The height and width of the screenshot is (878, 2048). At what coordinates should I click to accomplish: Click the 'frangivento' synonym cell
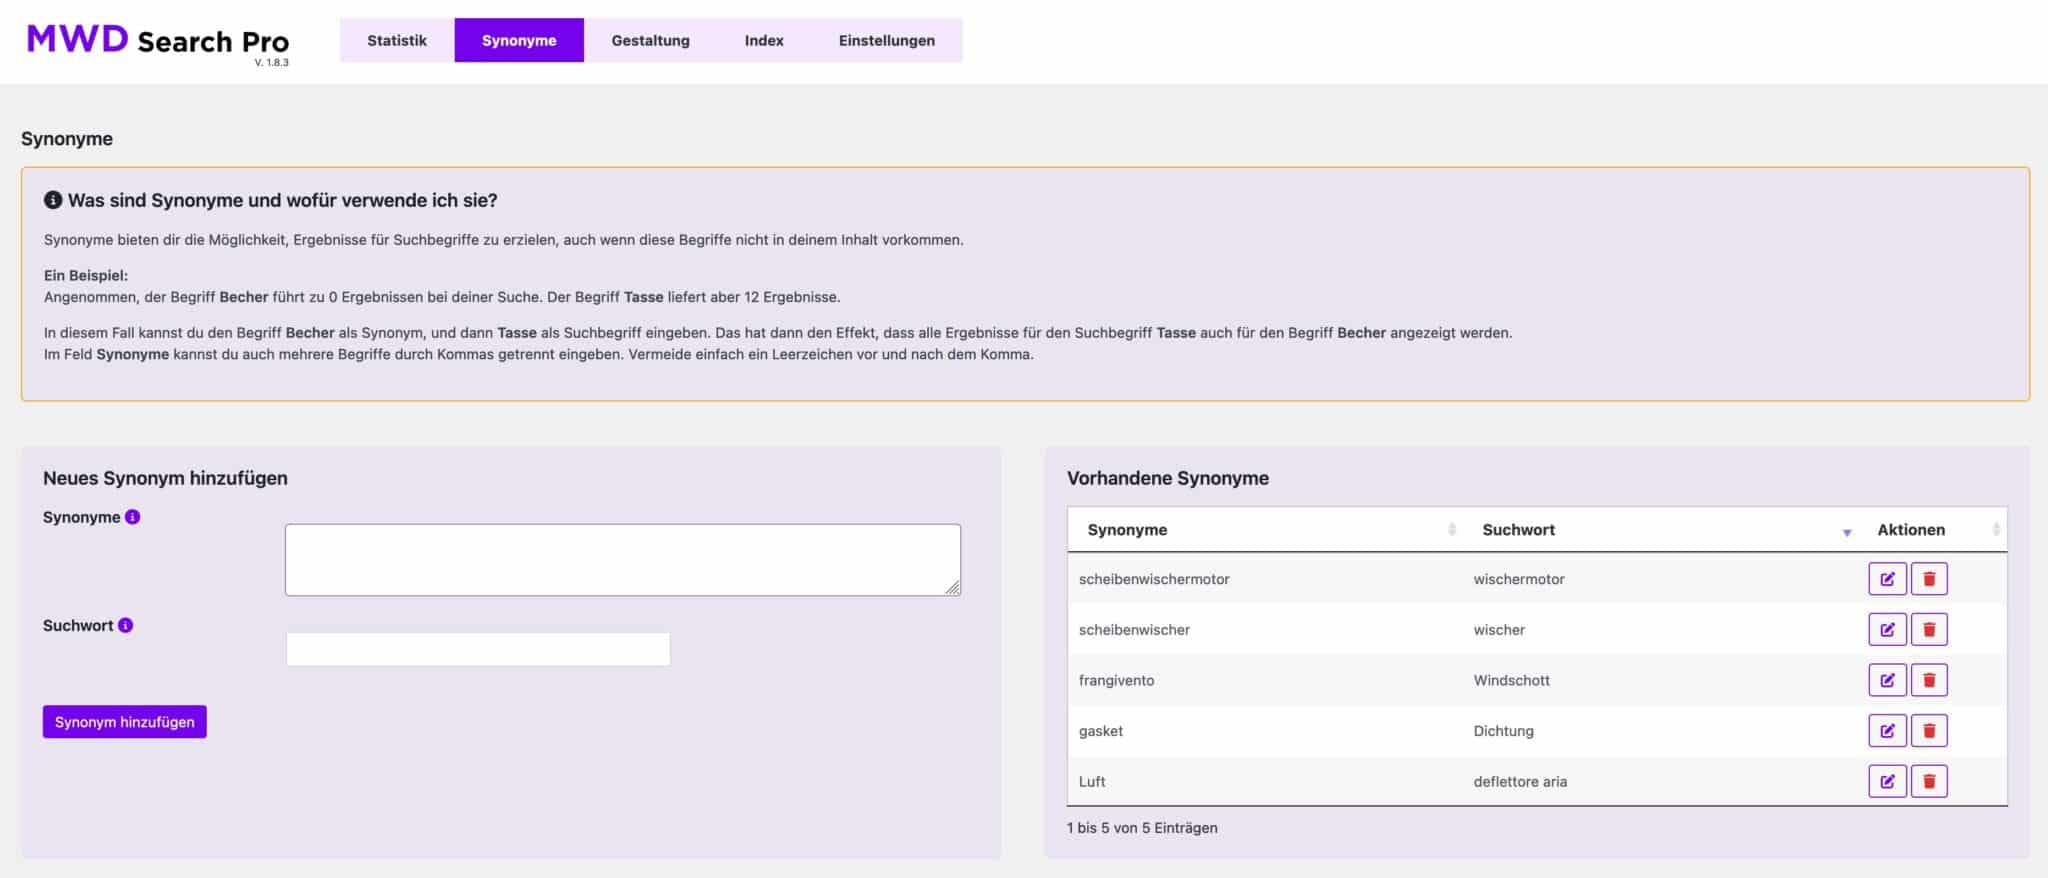tap(1116, 680)
